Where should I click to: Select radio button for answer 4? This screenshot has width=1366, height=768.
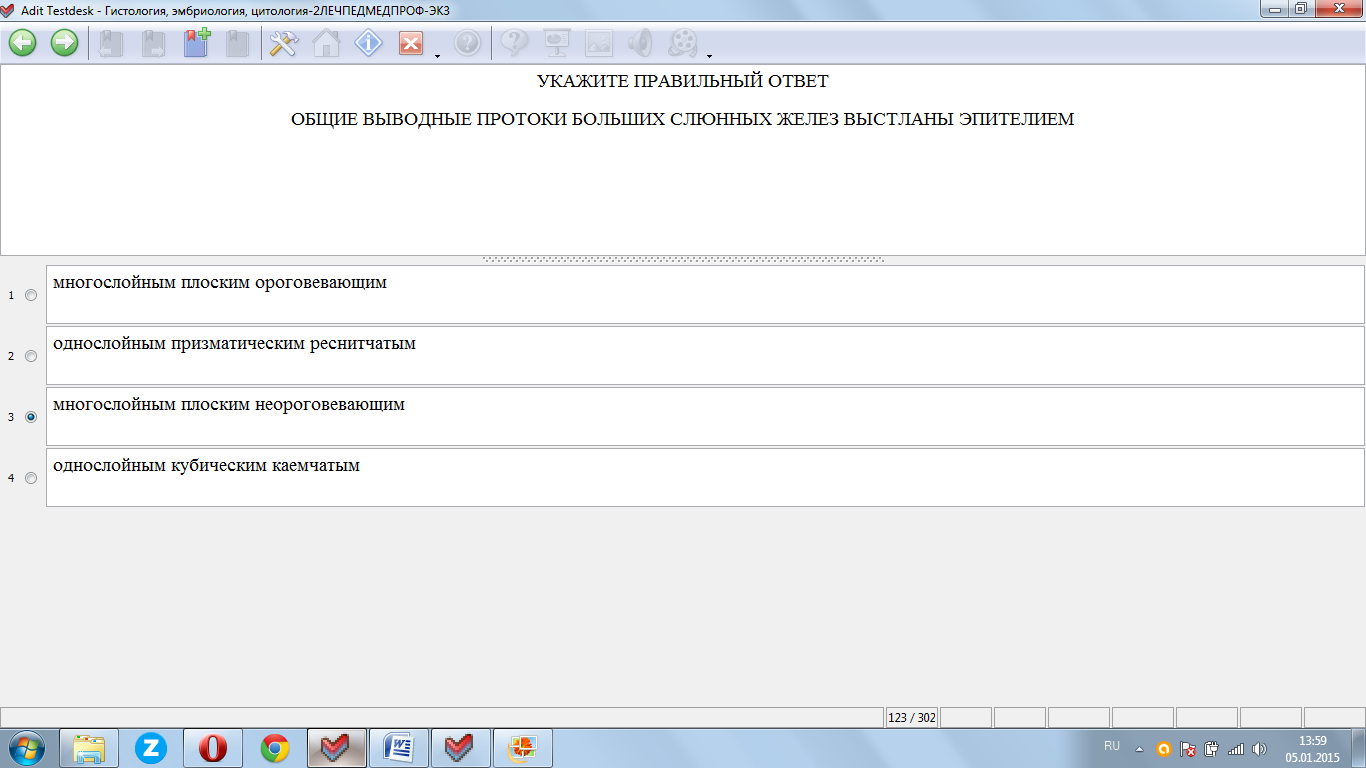click(x=31, y=478)
